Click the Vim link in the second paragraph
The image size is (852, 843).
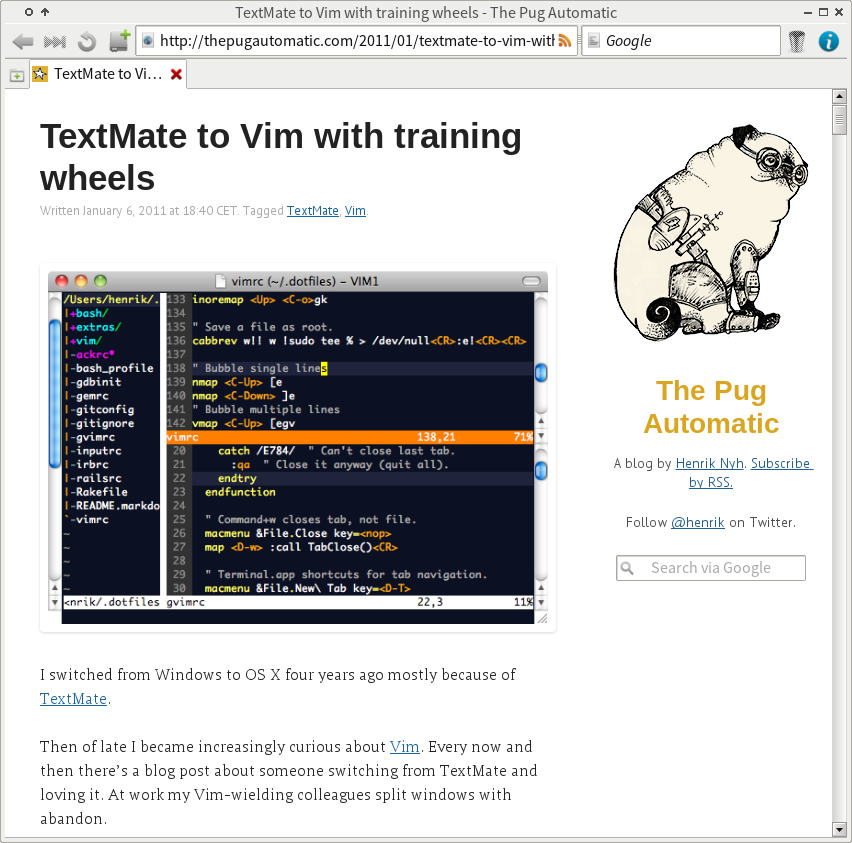pos(404,747)
